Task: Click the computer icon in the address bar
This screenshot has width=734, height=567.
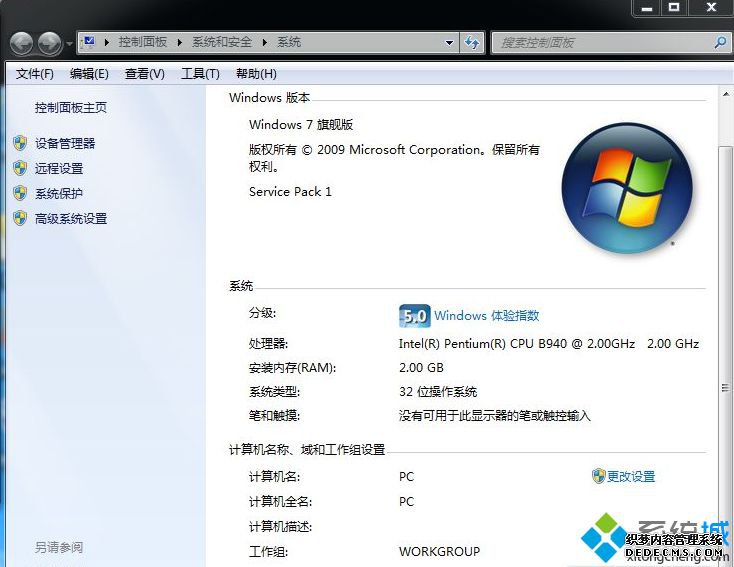Action: click(88, 42)
